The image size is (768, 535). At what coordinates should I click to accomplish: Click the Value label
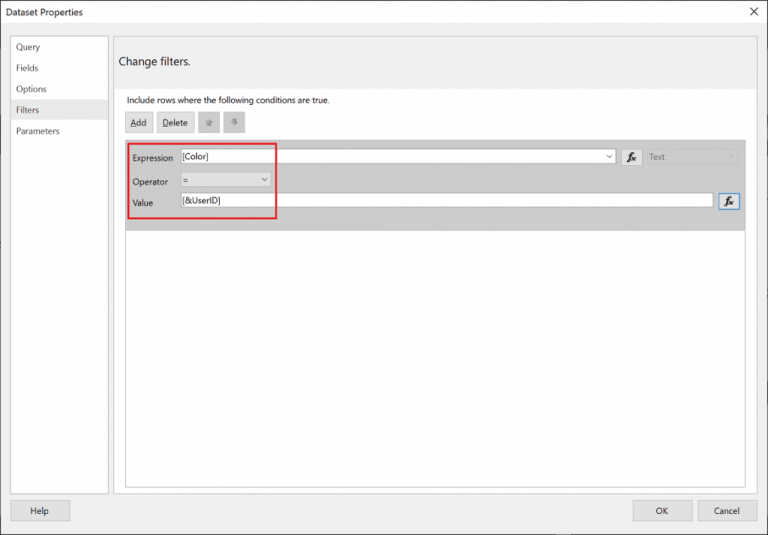point(143,203)
